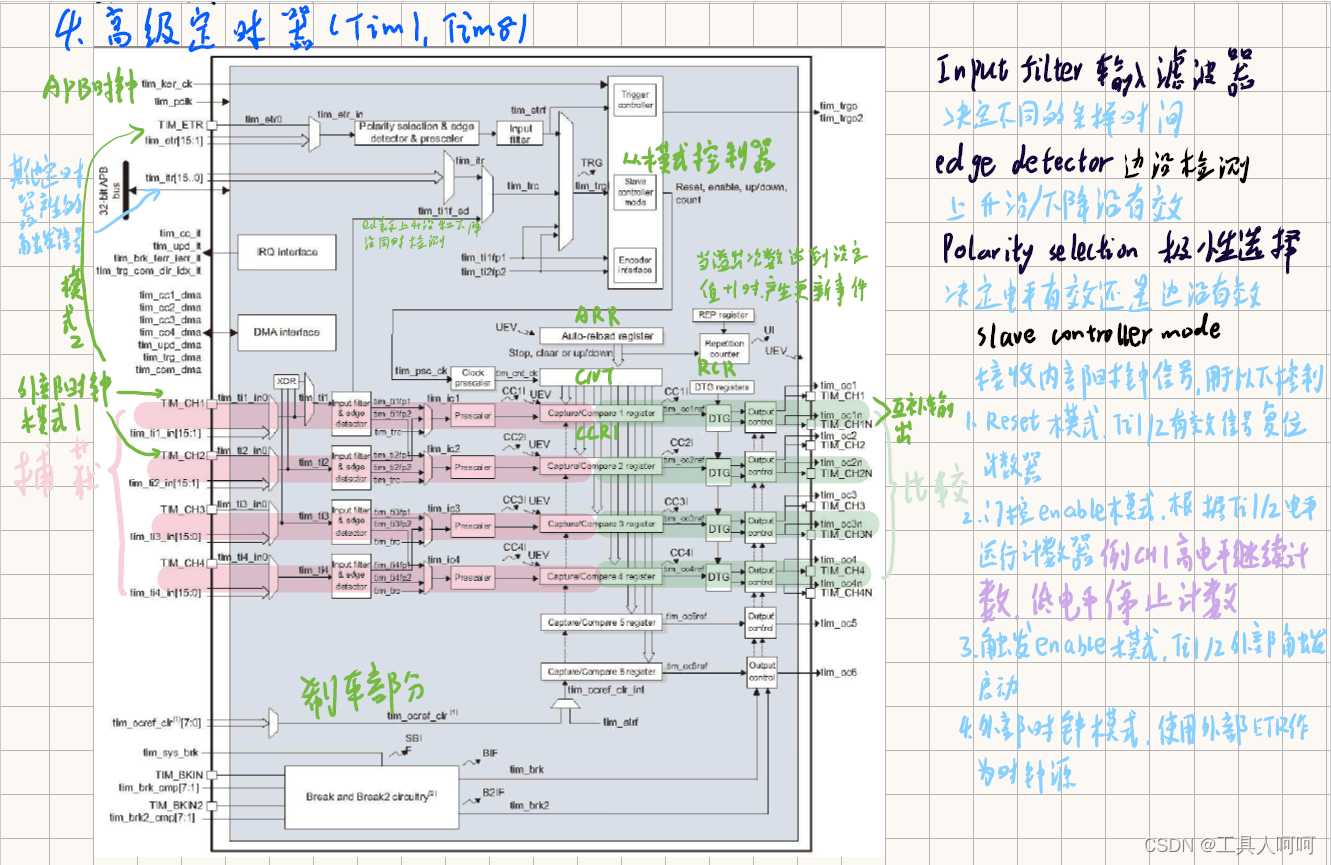The image size is (1331, 865).
Task: Click the TIM_ETR pin label
Action: 181,127
